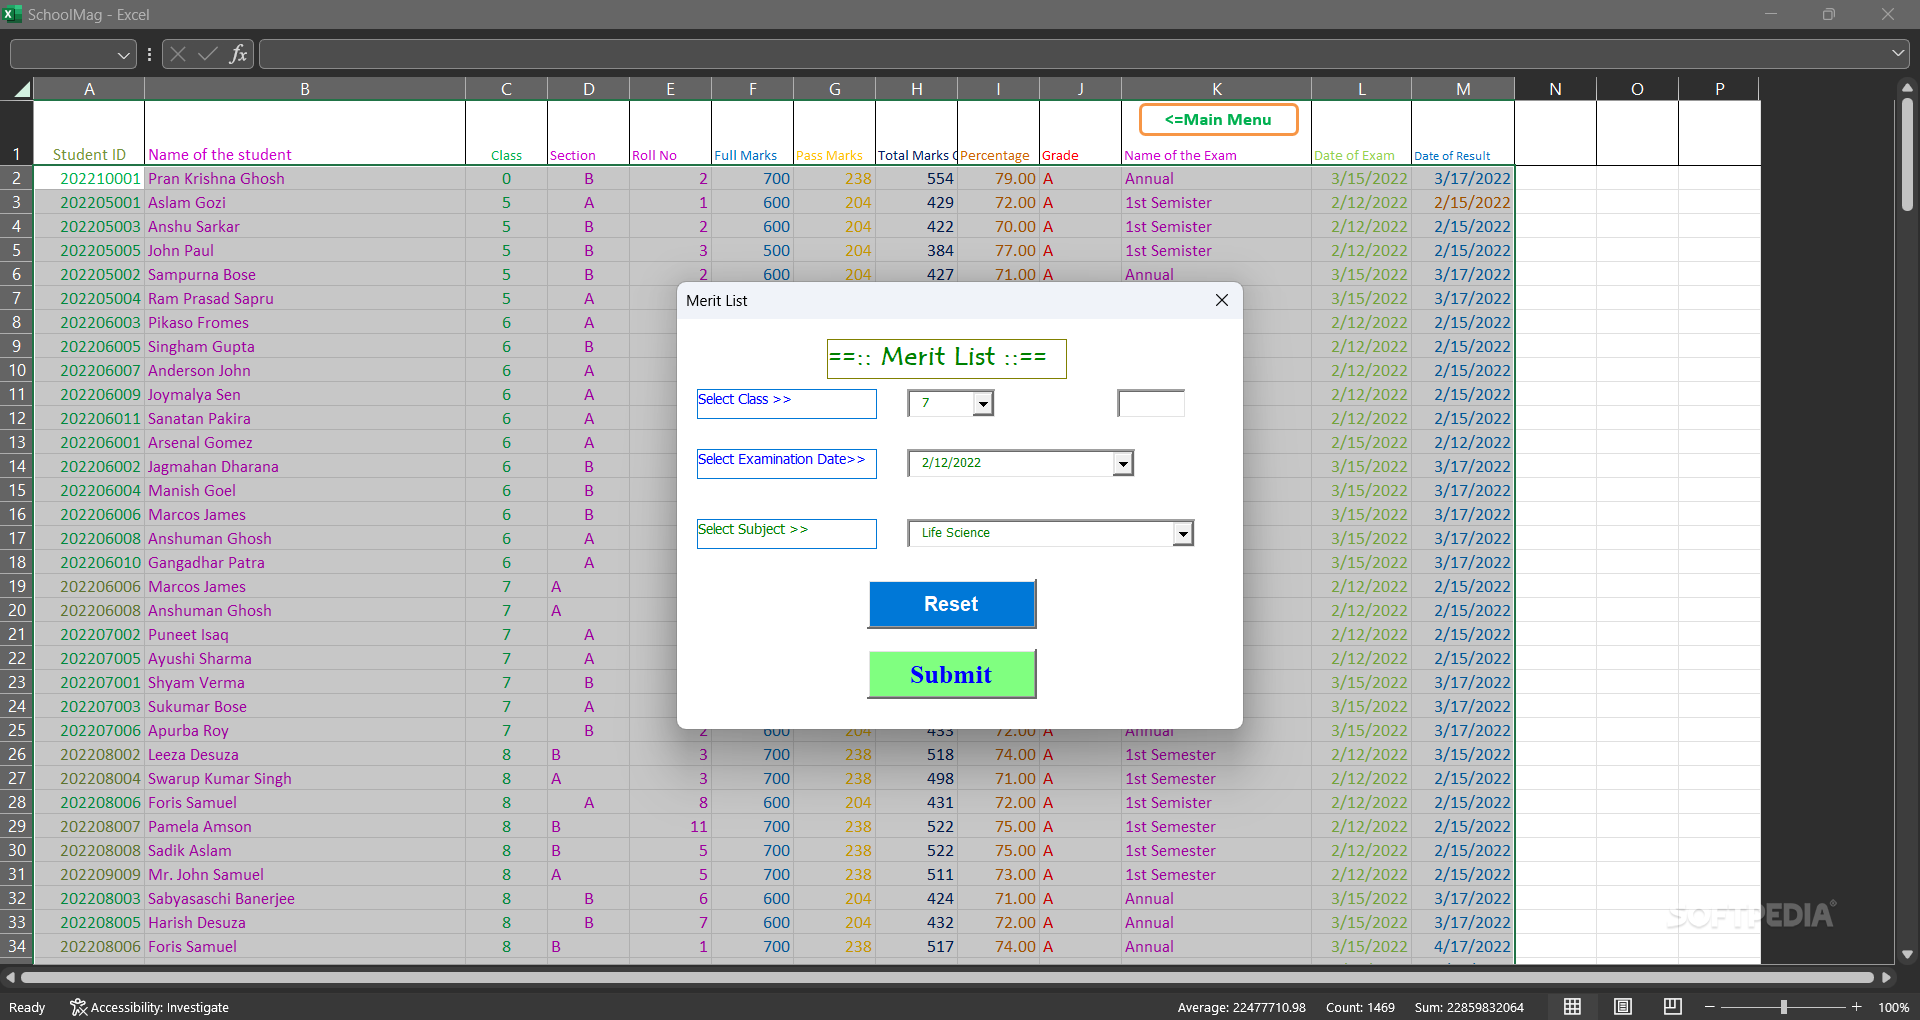Click the green Submit button
The height and width of the screenshot is (1020, 1920).
[x=951, y=674]
